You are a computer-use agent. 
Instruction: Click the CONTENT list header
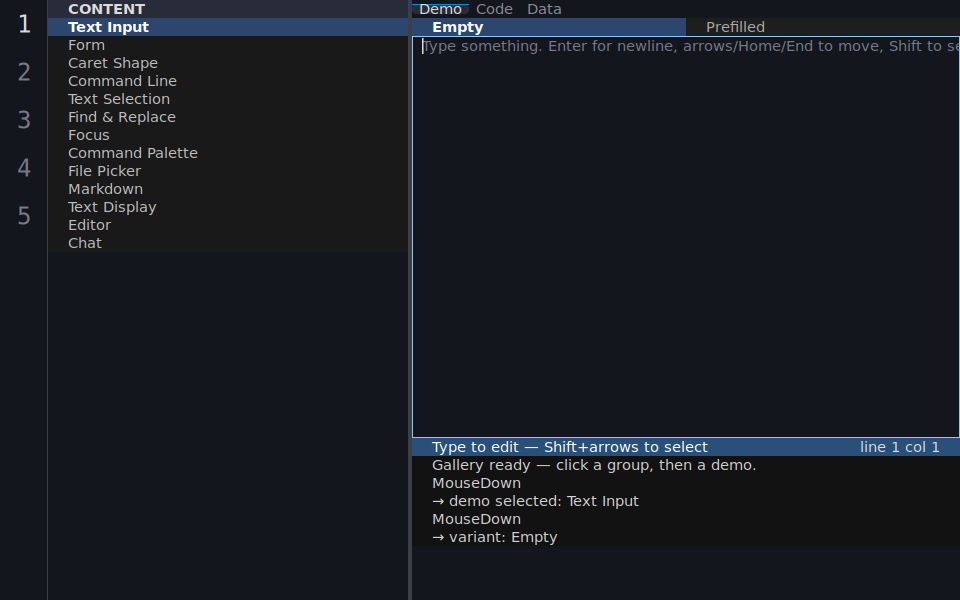pos(228,9)
